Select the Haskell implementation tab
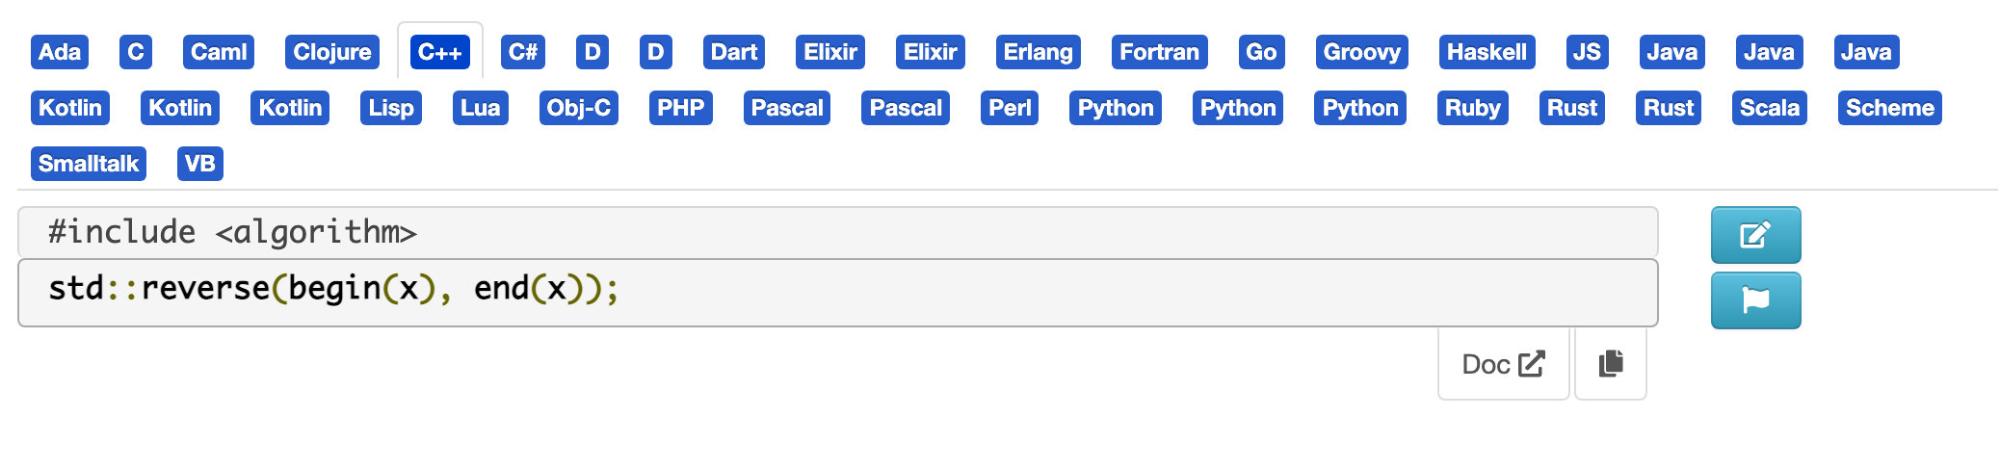2000x468 pixels. tap(1487, 52)
